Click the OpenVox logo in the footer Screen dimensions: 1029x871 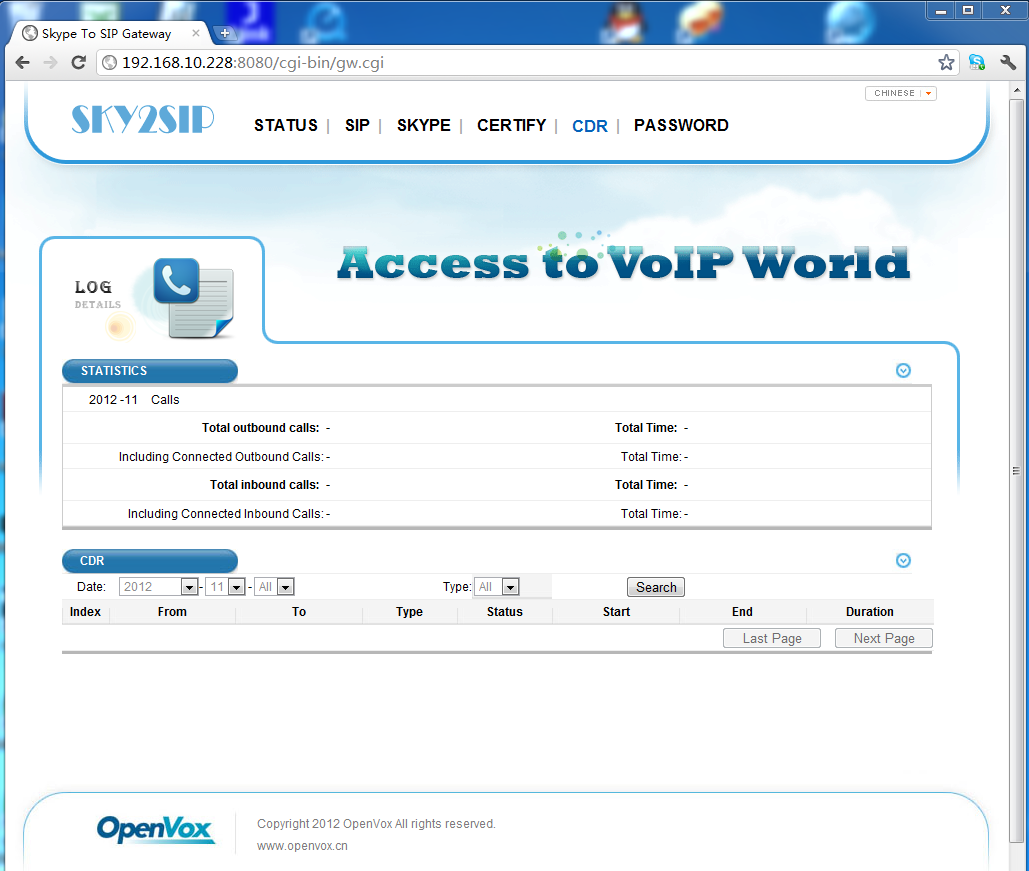tap(156, 829)
